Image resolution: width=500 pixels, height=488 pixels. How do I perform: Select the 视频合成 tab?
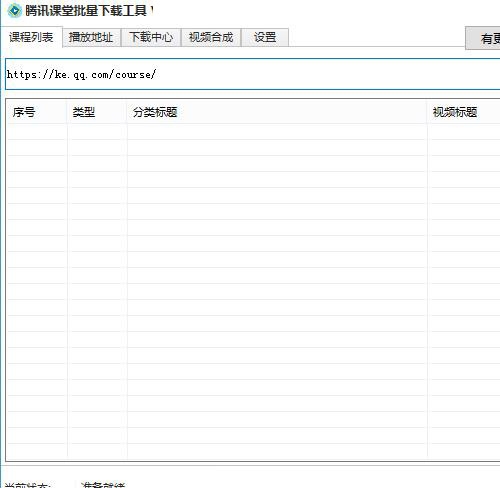(211, 37)
